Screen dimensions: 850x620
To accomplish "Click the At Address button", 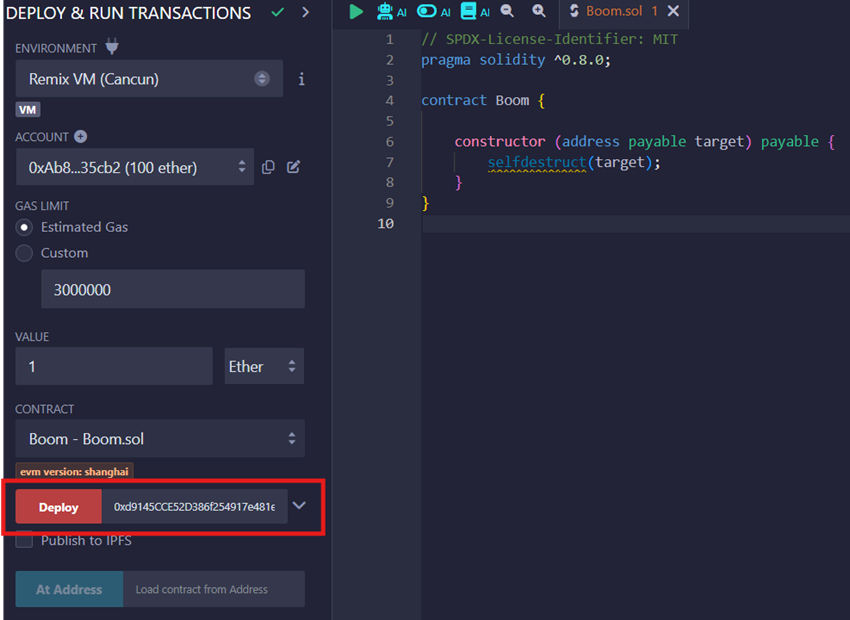I will click(x=69, y=589).
